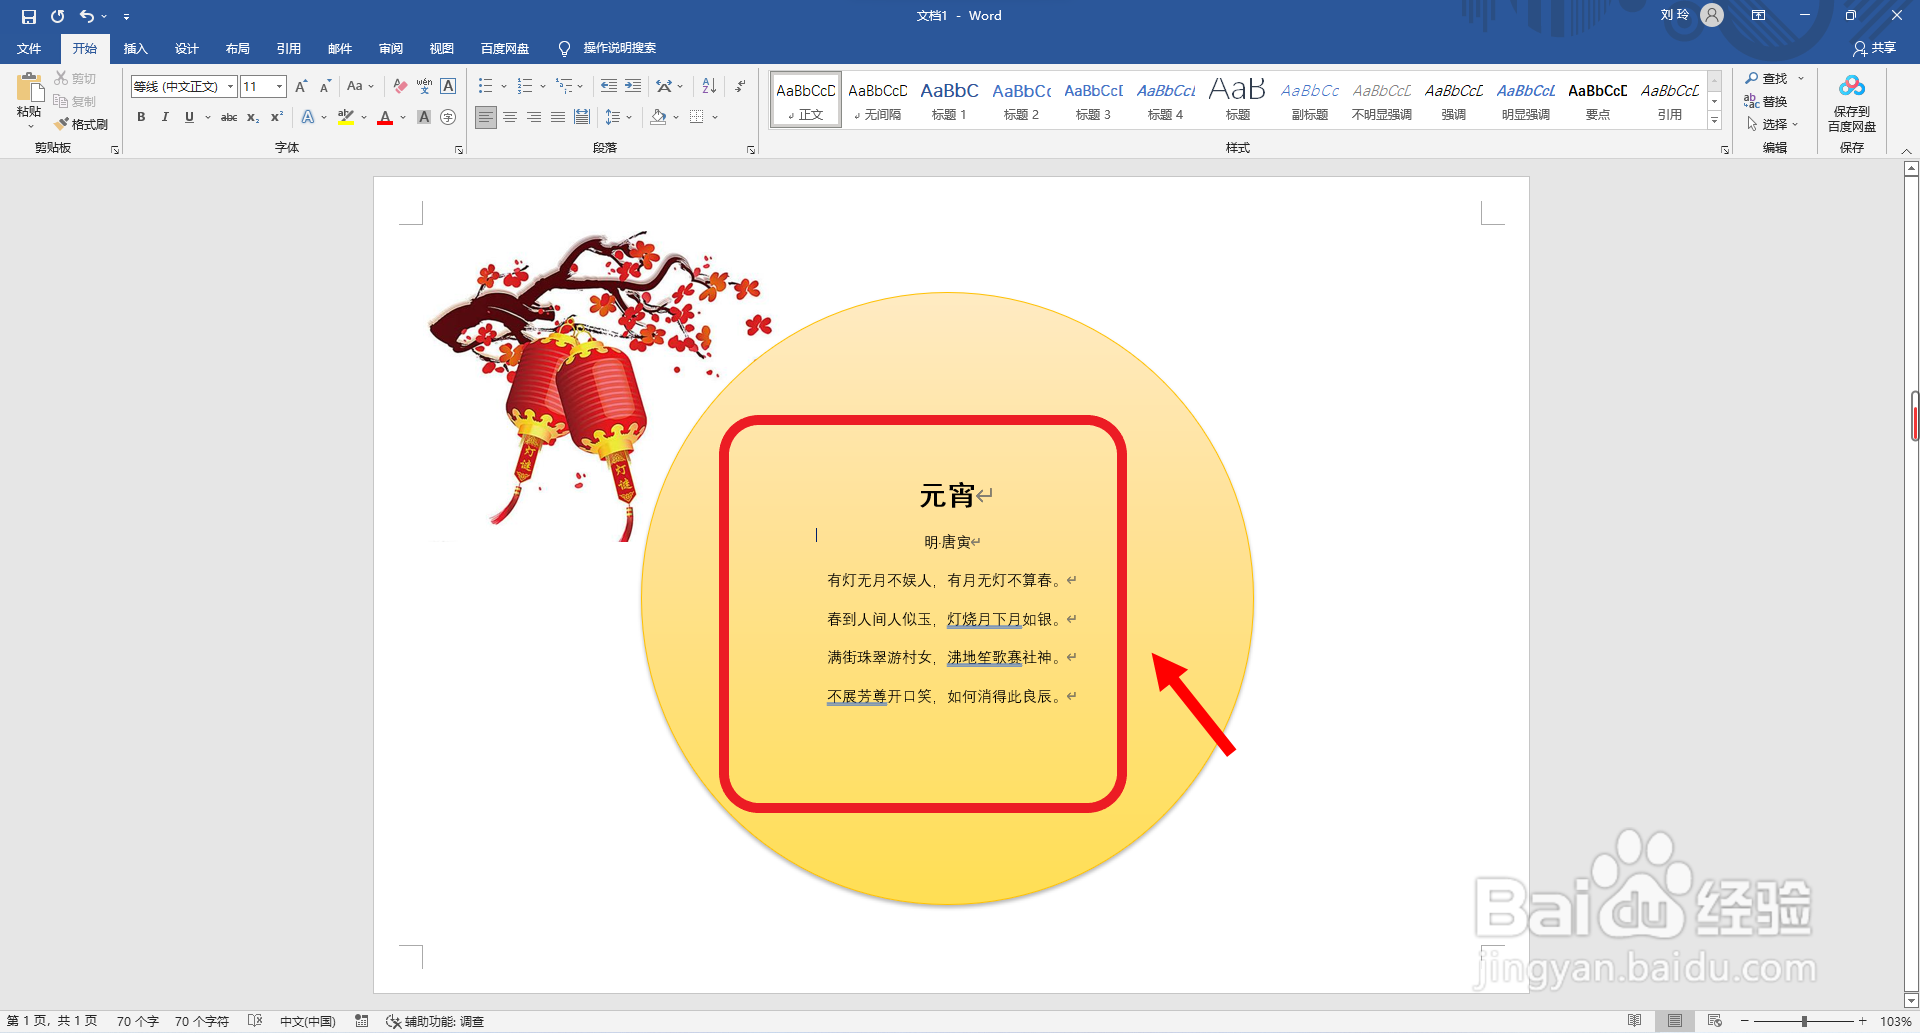The width and height of the screenshot is (1920, 1033).
Task: Increase paragraph indent
Action: (x=633, y=86)
